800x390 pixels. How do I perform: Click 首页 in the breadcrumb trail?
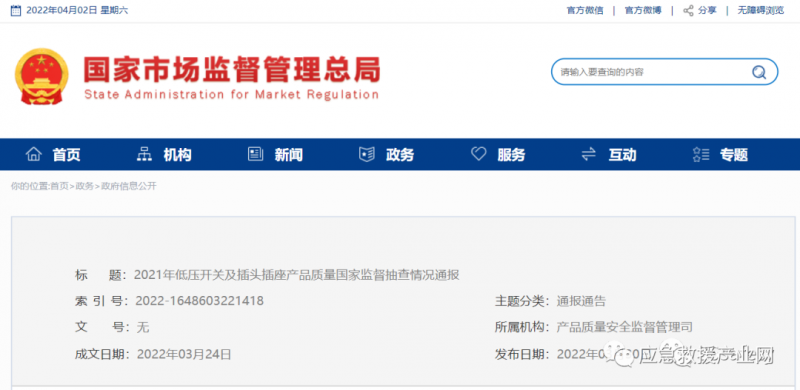point(59,186)
